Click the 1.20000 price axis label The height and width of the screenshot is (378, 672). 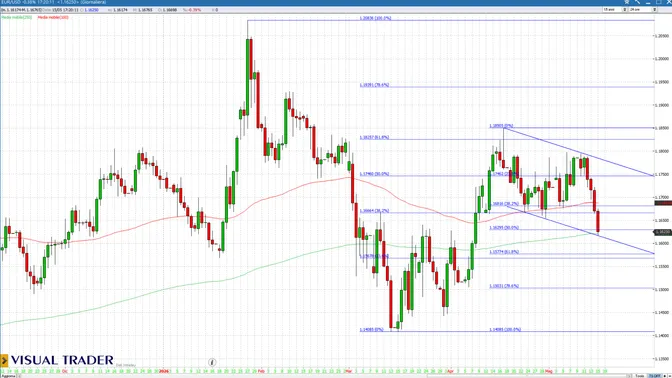(662, 59)
